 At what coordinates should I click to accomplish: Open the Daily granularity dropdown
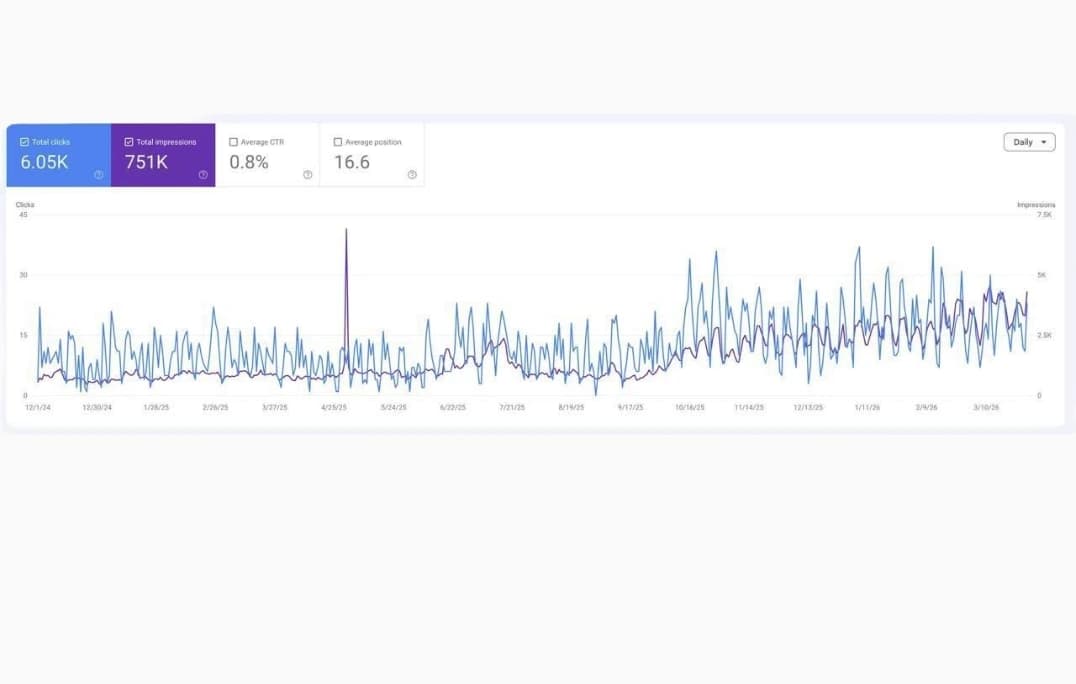coord(1029,141)
